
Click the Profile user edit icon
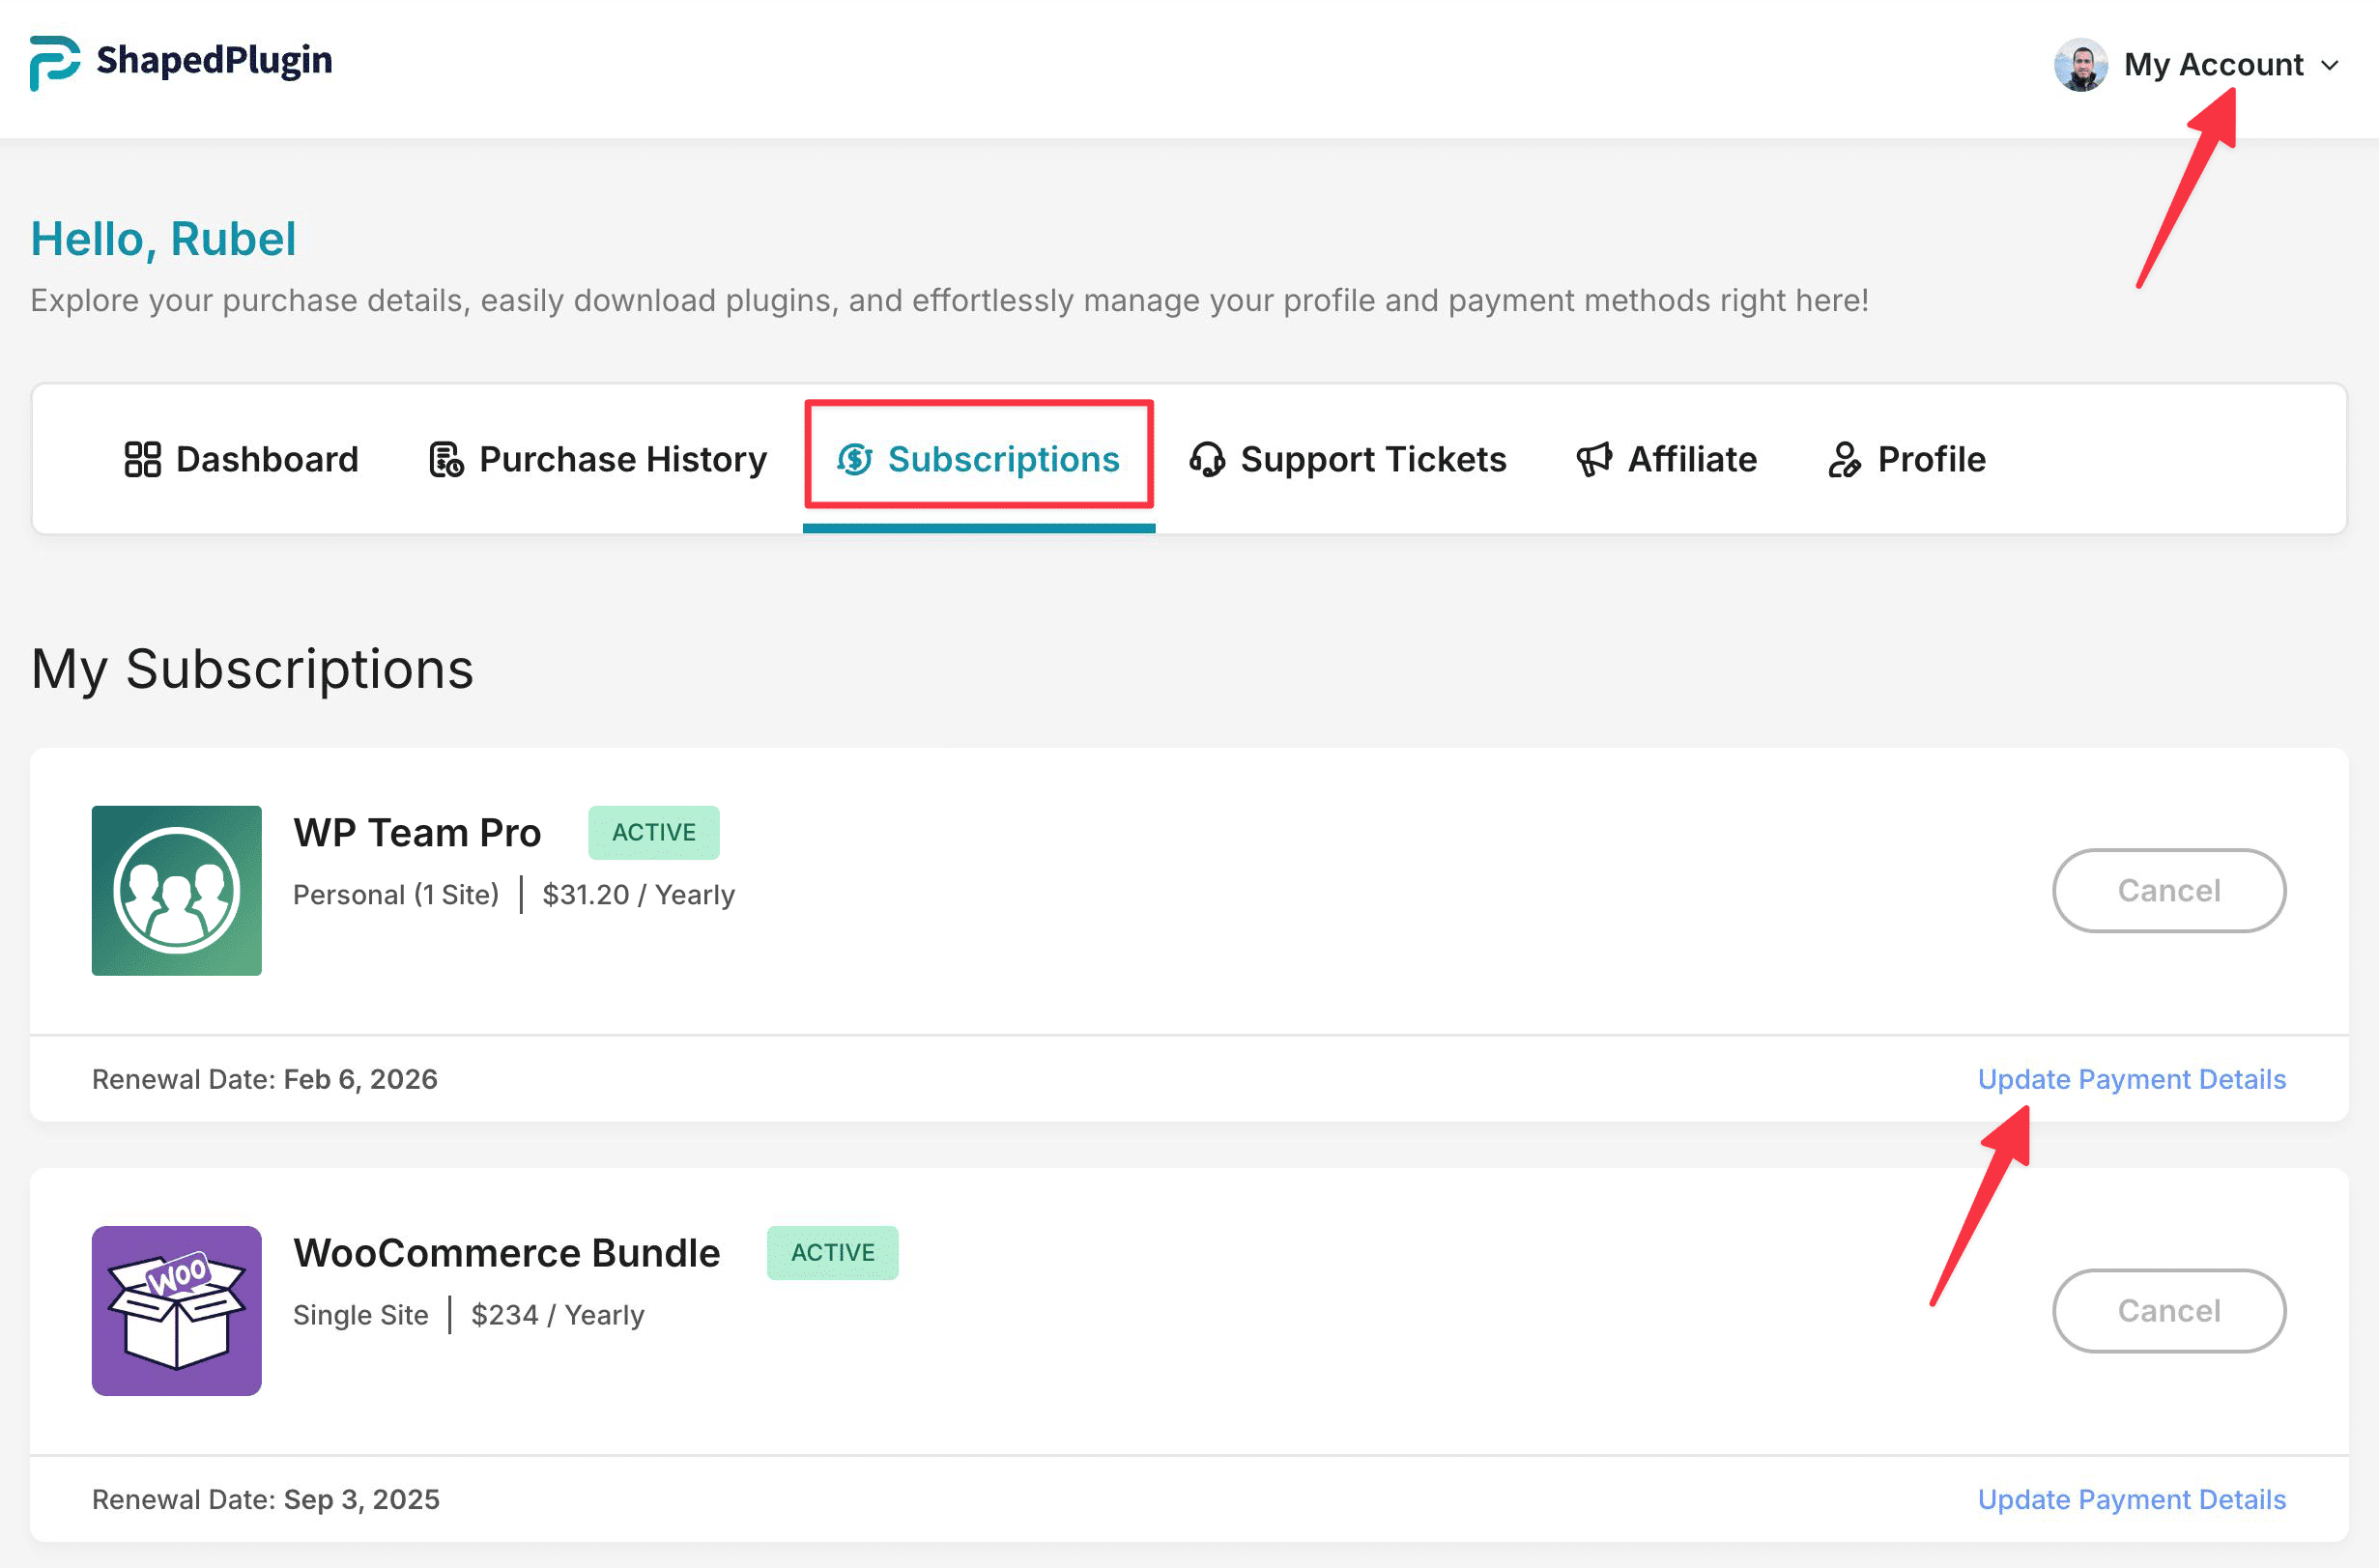1844,459
